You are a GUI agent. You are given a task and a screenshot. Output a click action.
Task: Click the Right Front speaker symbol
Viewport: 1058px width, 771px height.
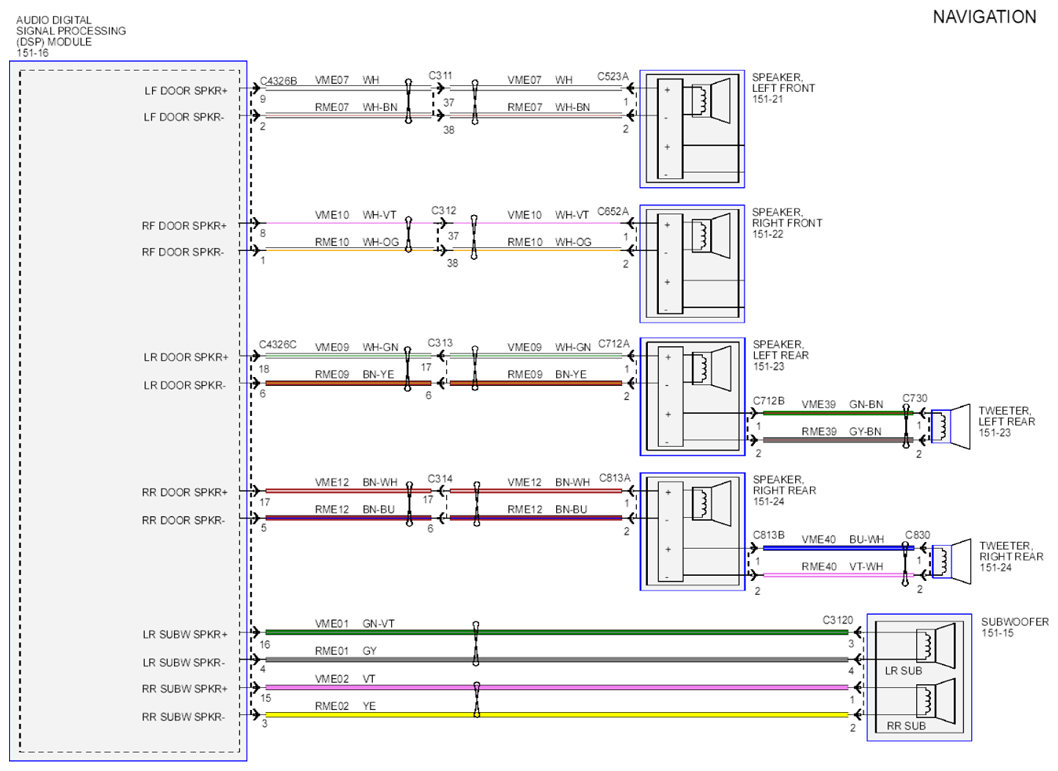(711, 237)
